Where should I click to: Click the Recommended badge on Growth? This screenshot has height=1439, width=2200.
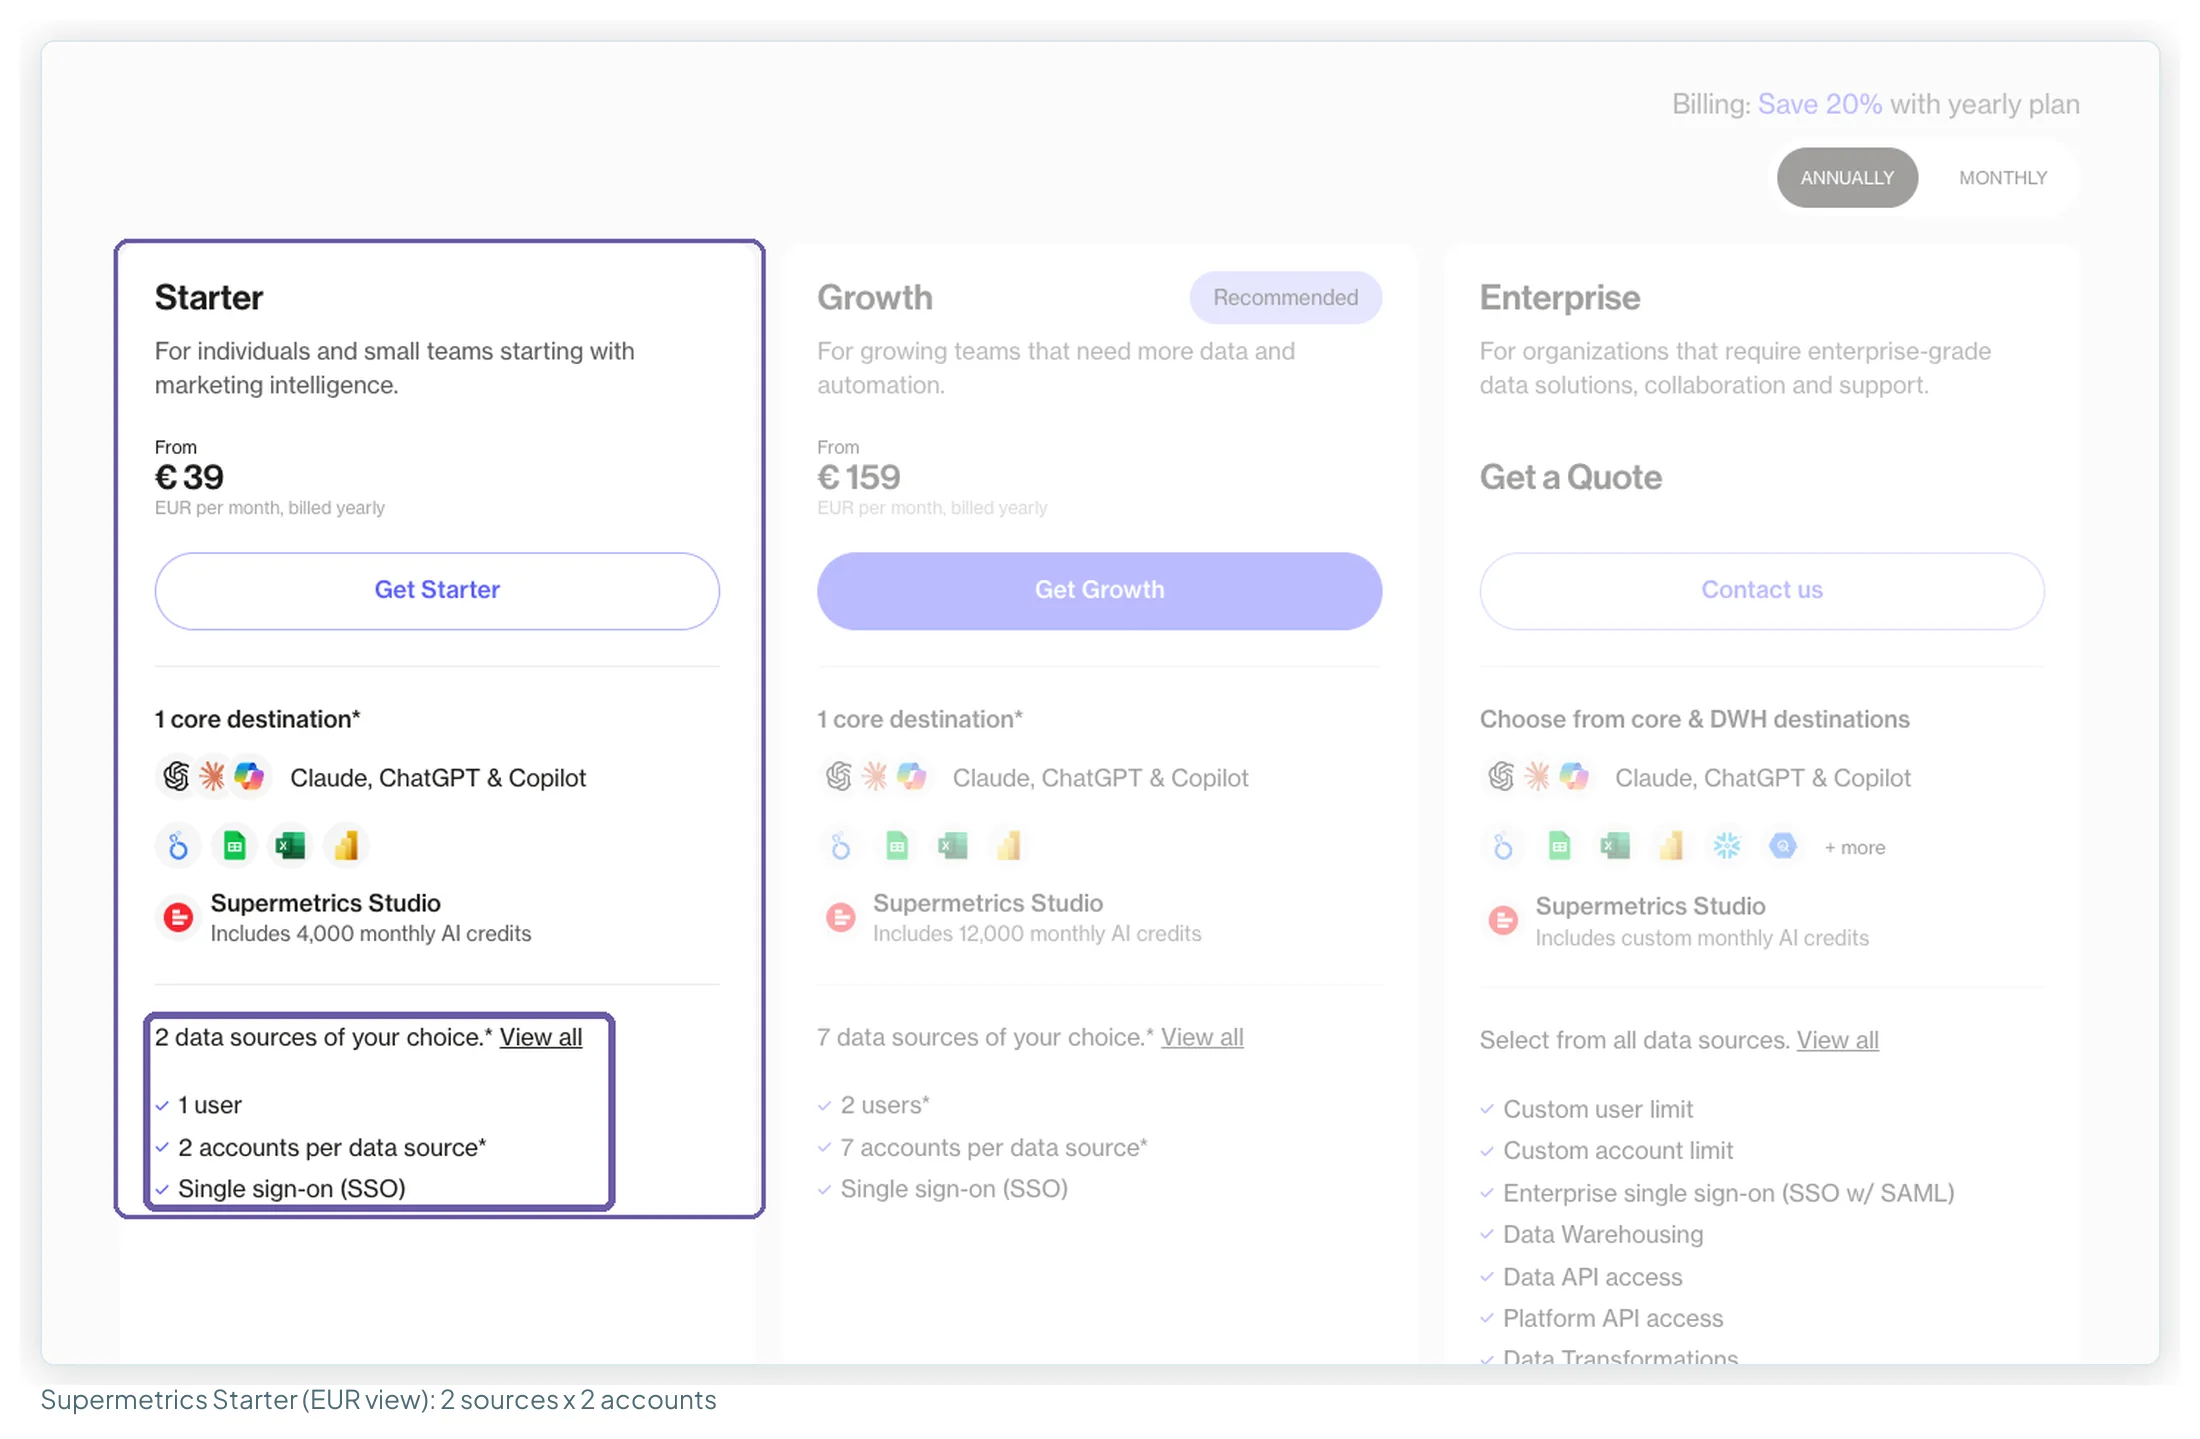click(1286, 298)
